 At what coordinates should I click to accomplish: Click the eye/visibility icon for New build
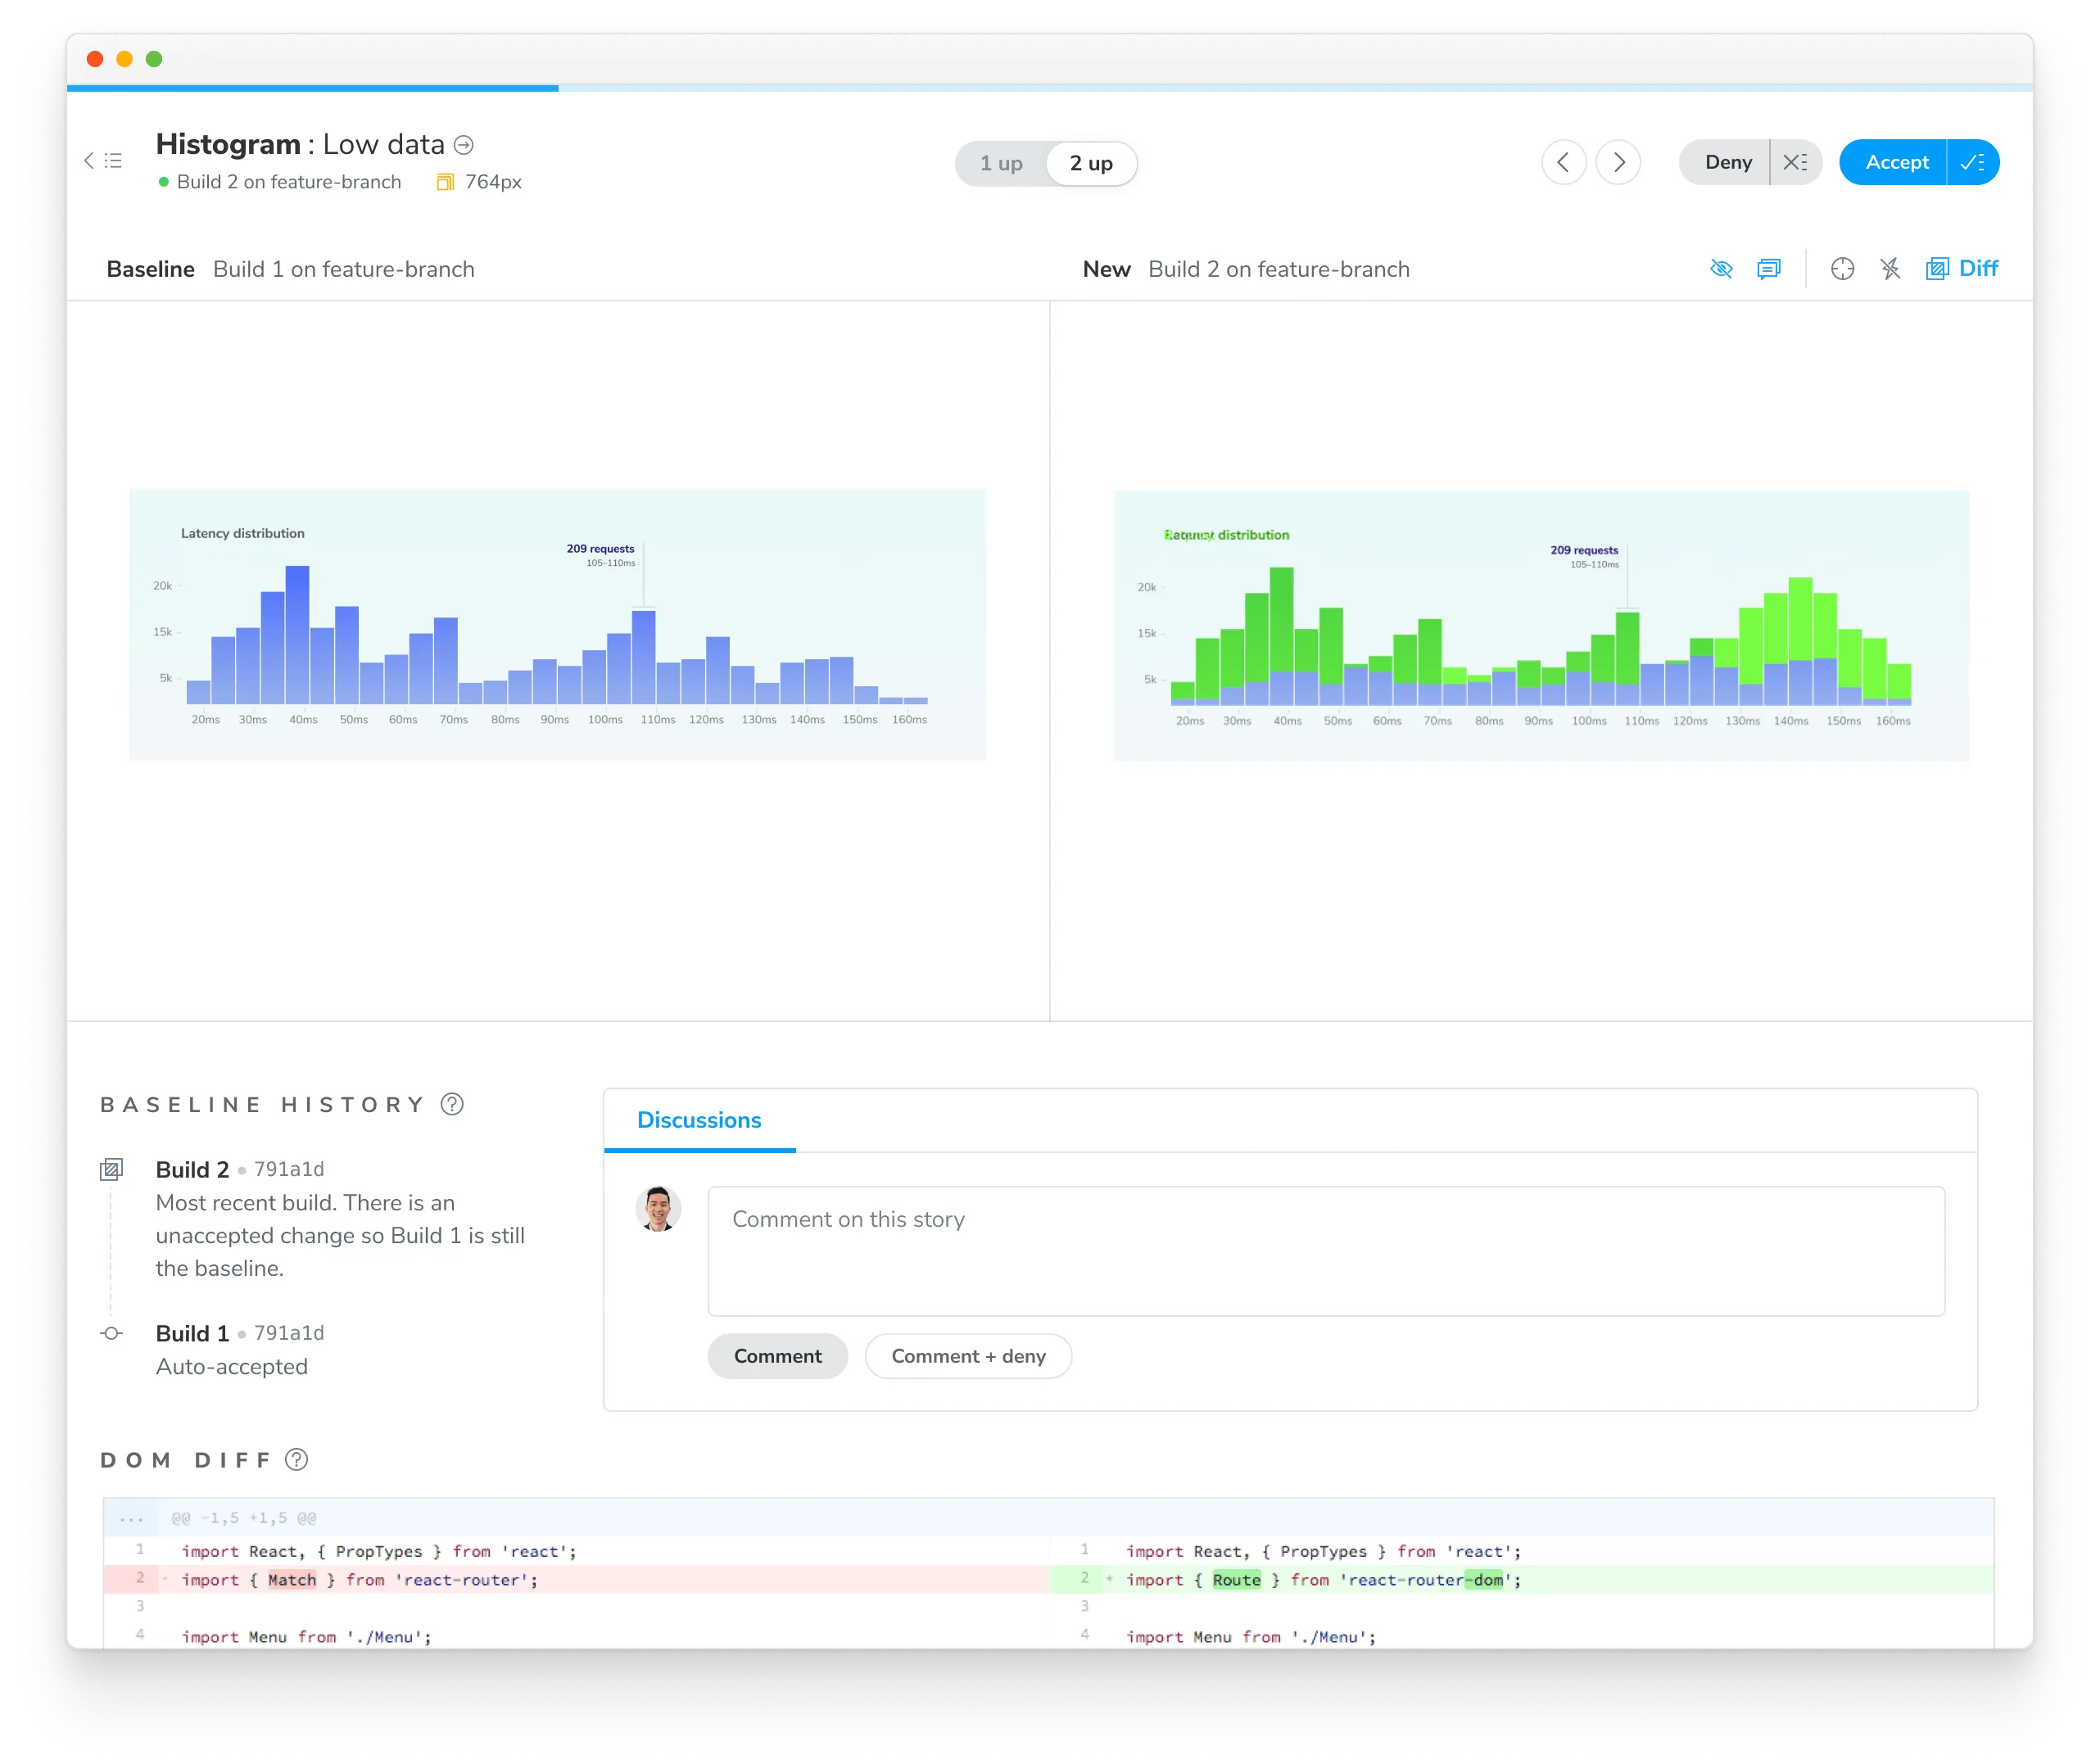point(1720,269)
